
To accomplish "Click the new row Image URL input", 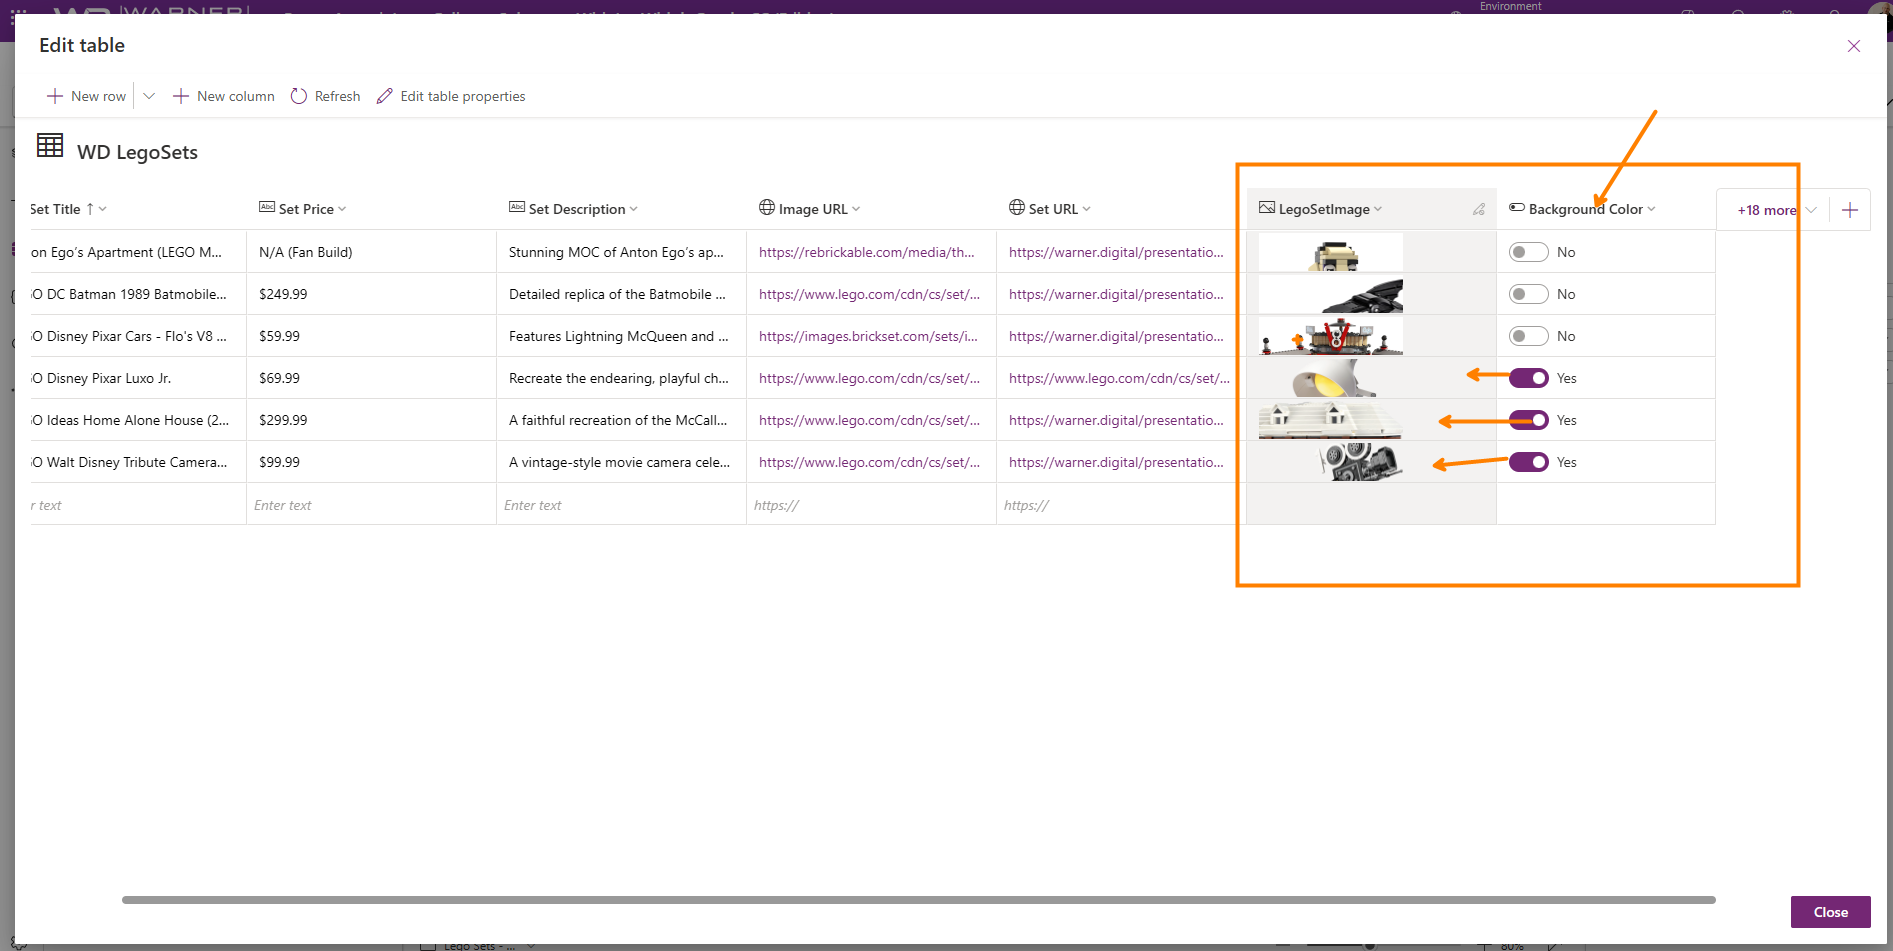I will click(871, 505).
